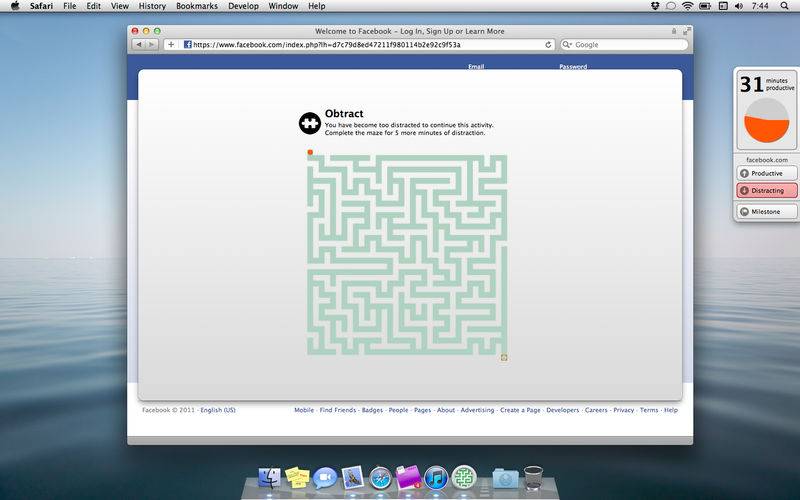Open the purple folder app in the Dock

coord(408,478)
